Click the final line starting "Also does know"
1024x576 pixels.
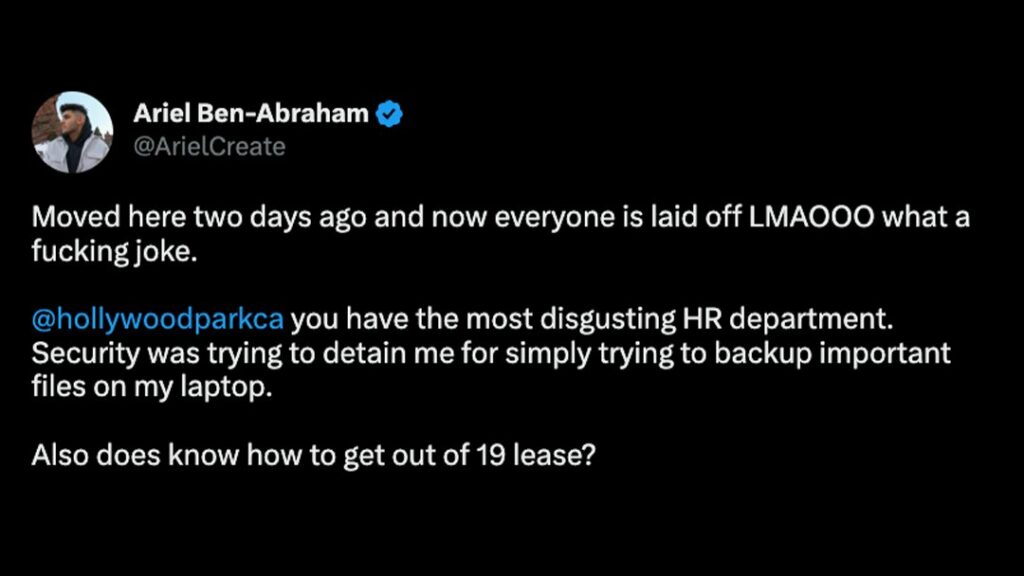click(x=314, y=455)
